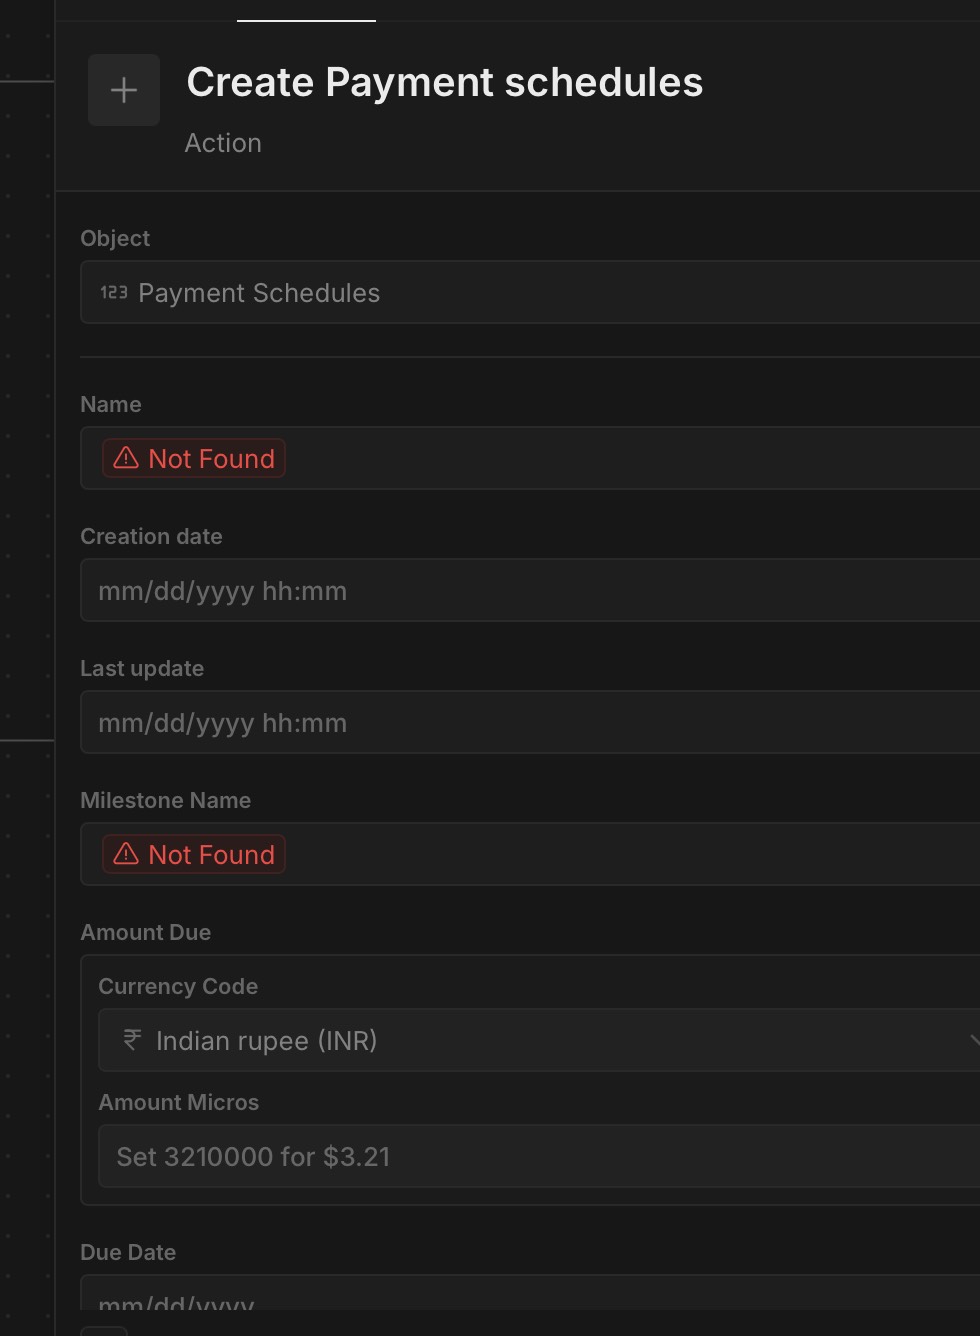Click the Create Payment schedules title
This screenshot has height=1336, width=980.
coord(444,82)
